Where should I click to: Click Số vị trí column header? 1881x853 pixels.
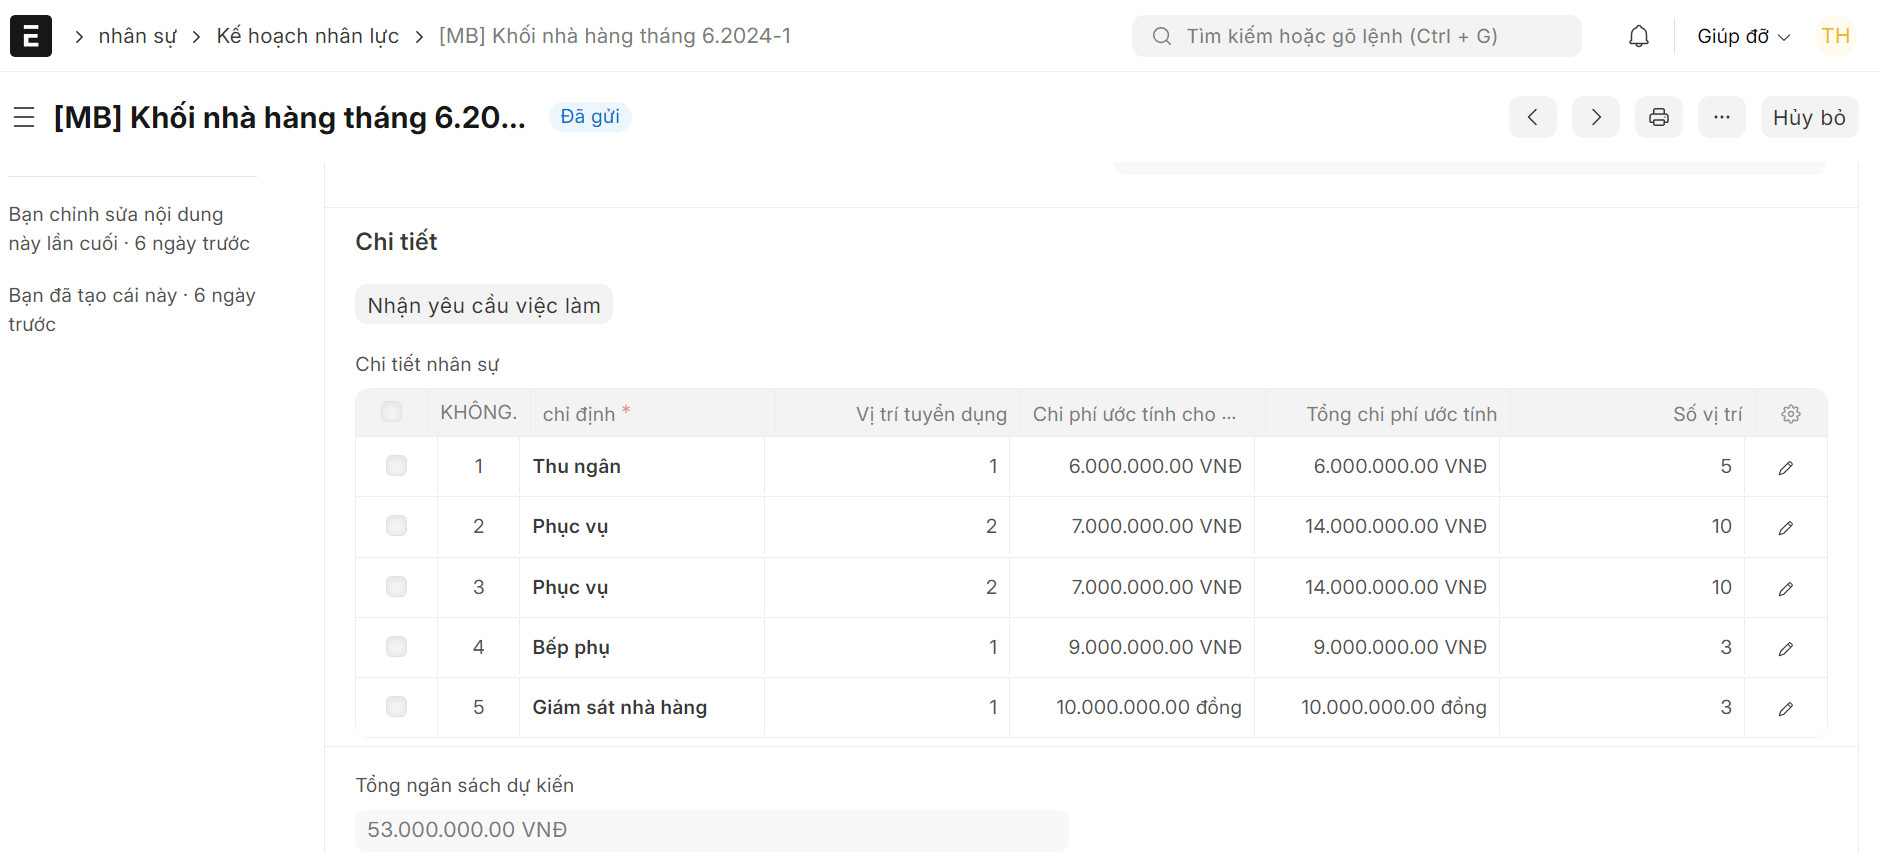[x=1632, y=414]
